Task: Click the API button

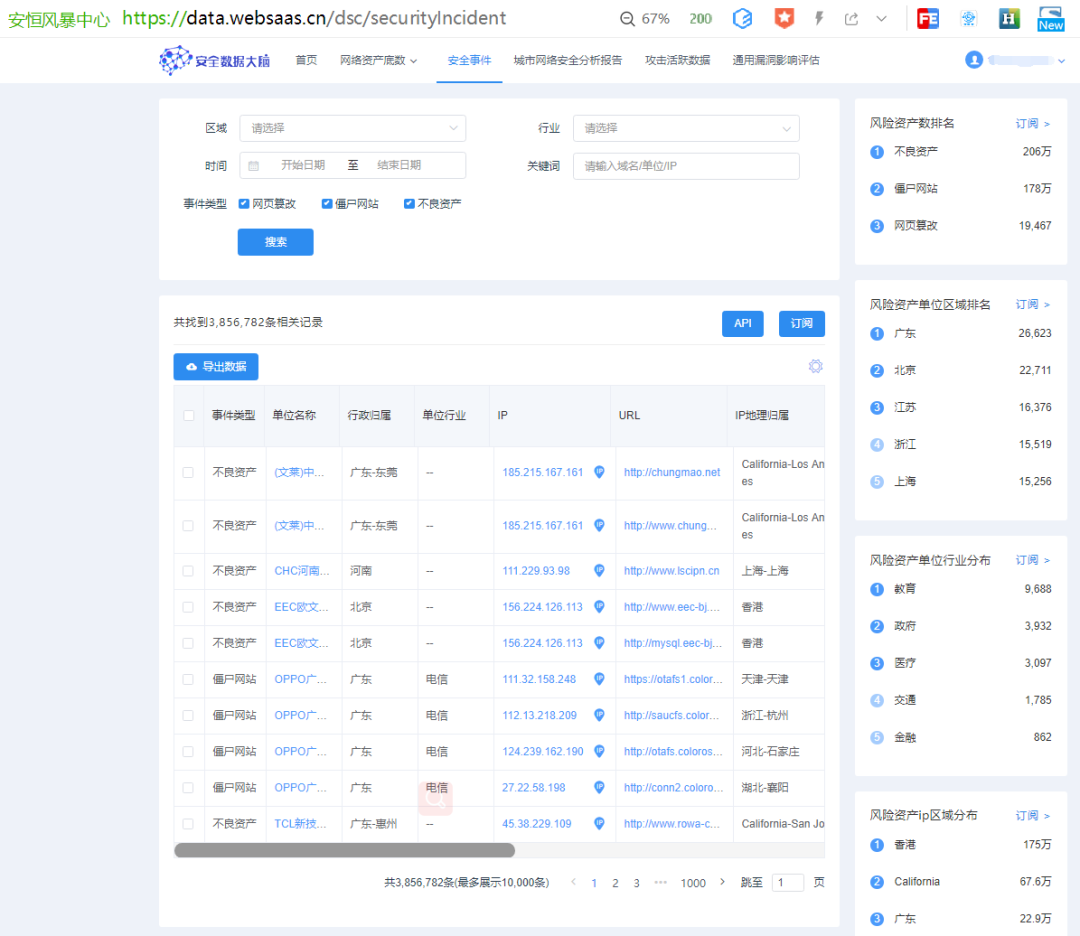Action: [x=742, y=323]
